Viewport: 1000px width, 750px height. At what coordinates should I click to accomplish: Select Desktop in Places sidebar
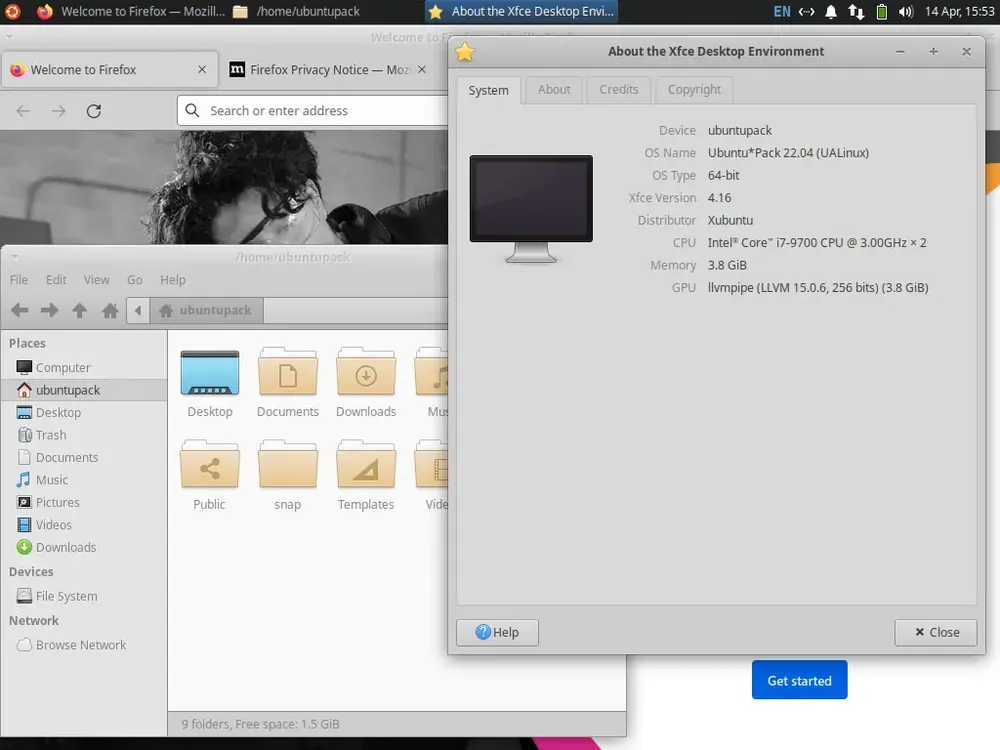(83, 413)
